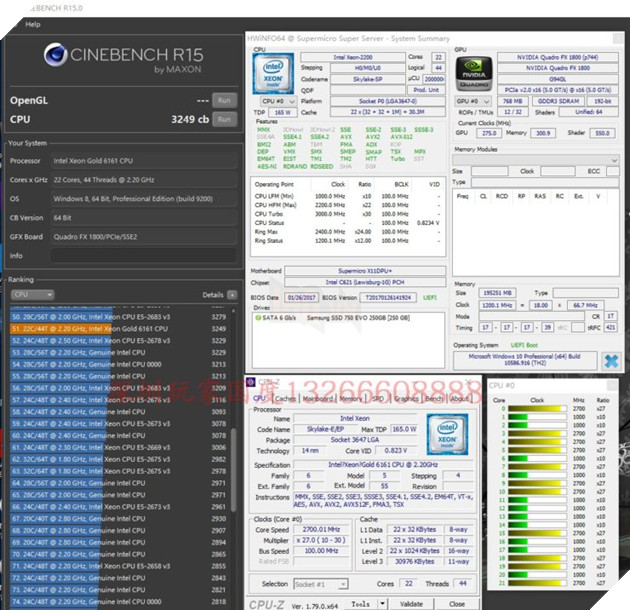Viewport: 630px width, 610px height.
Task: Click the Cinebench R15 sphere logo
Action: (55, 54)
